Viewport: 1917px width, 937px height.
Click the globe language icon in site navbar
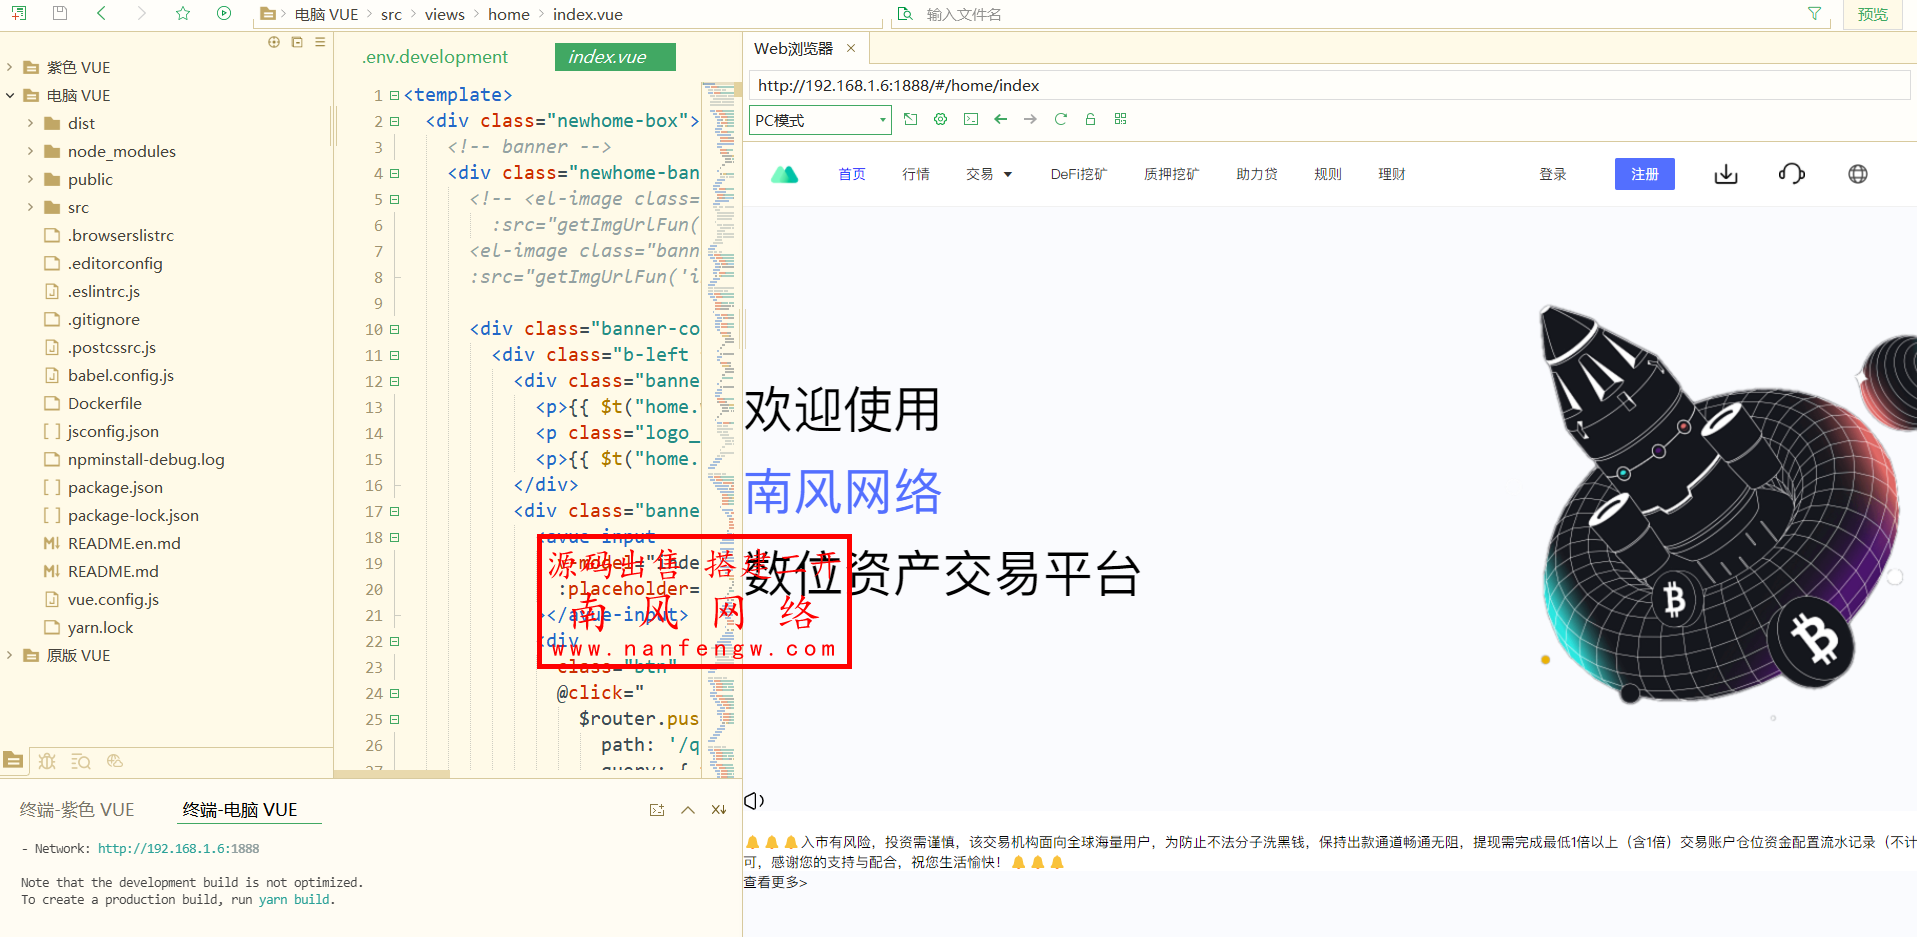[x=1857, y=173]
